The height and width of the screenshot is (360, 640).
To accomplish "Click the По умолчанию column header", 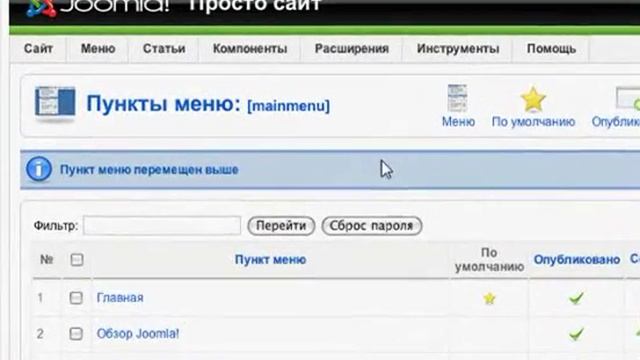I will point(489,260).
